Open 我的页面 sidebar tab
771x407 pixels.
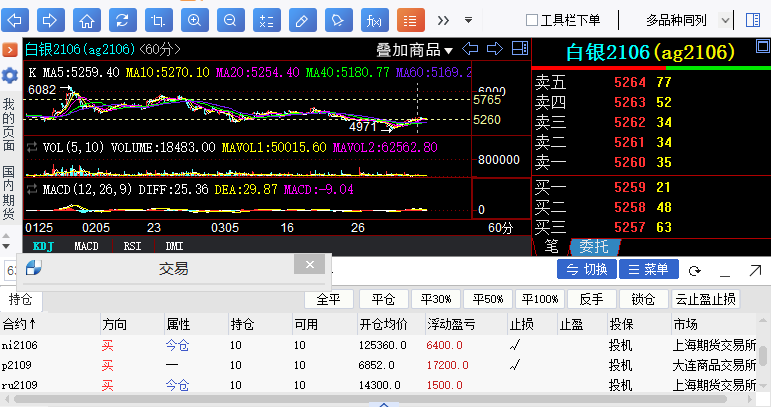click(x=9, y=124)
